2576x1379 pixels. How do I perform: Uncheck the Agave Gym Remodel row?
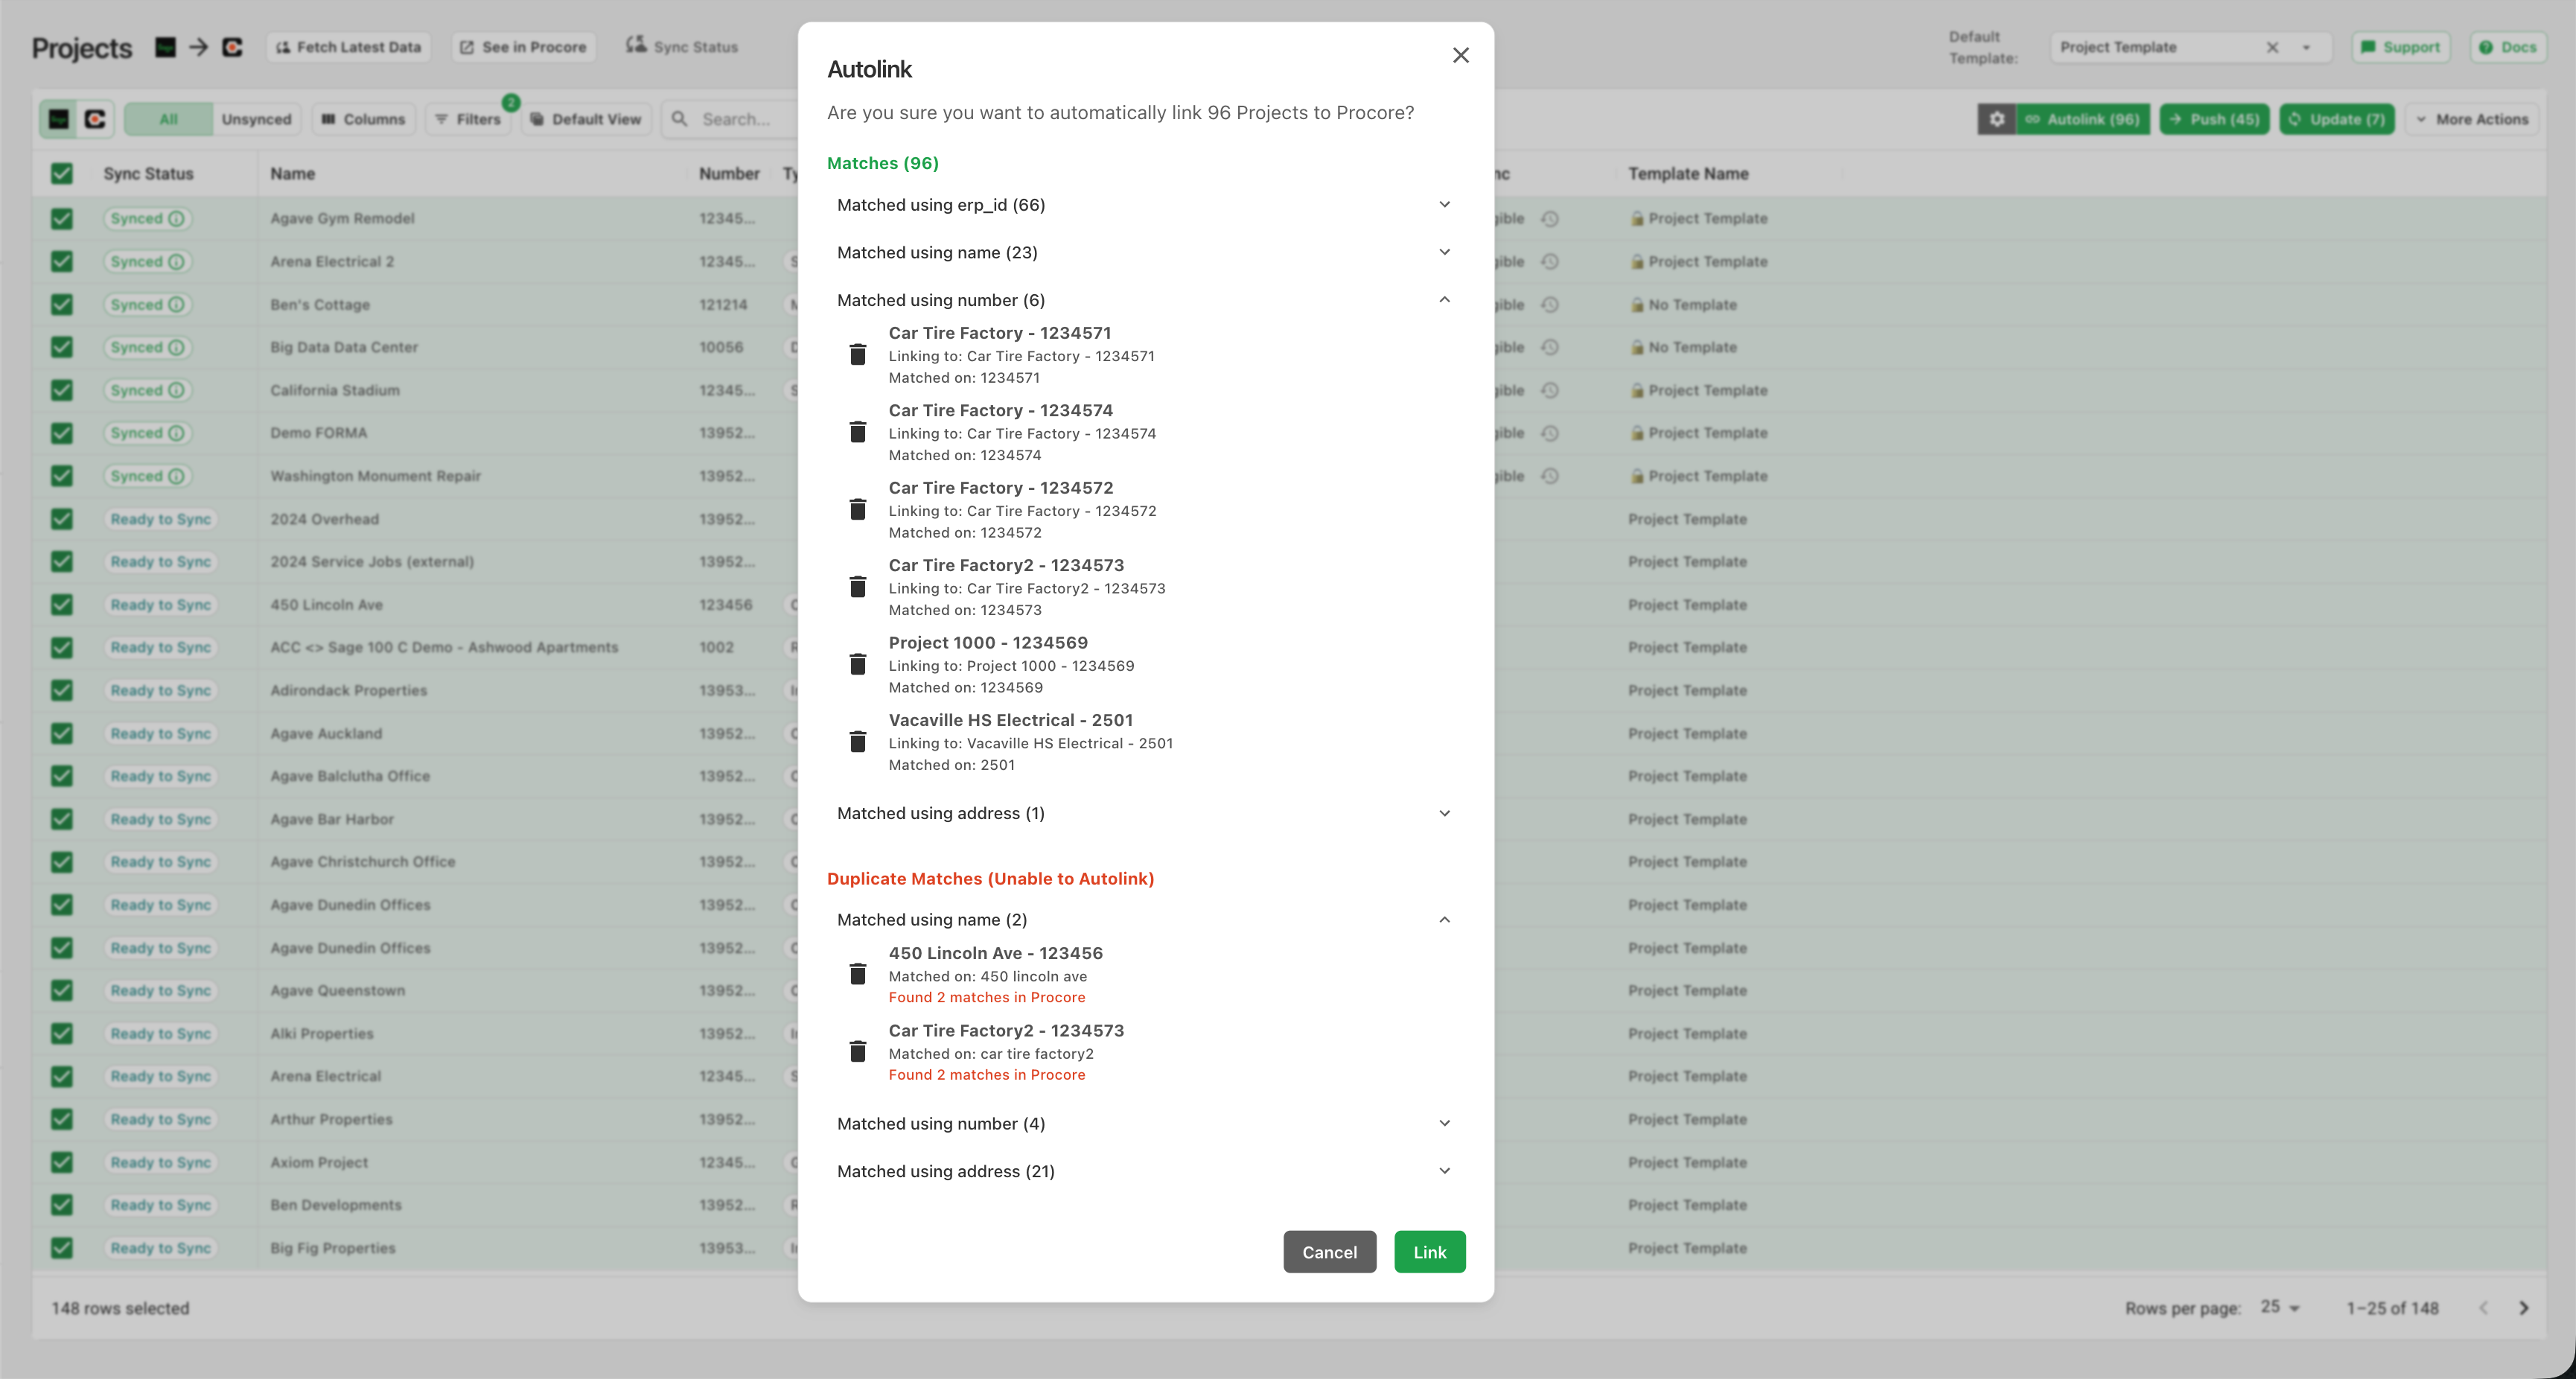(x=62, y=218)
